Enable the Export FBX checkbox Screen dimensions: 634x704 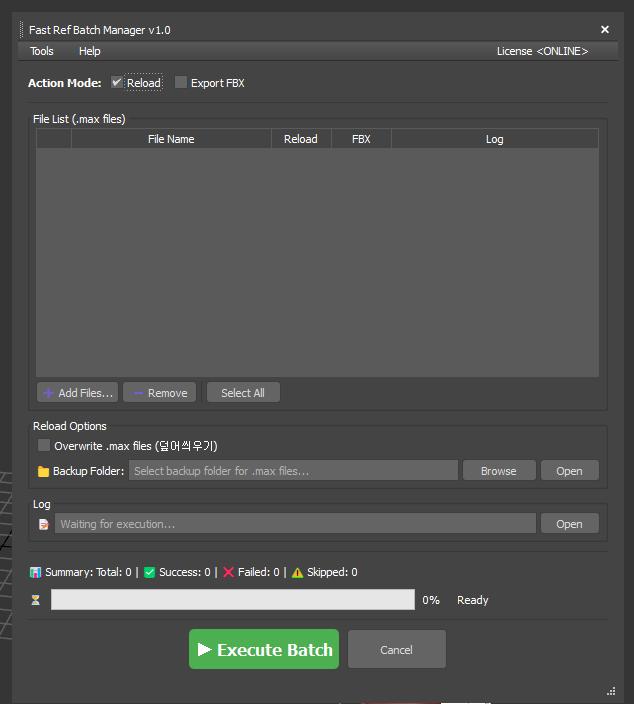point(181,83)
